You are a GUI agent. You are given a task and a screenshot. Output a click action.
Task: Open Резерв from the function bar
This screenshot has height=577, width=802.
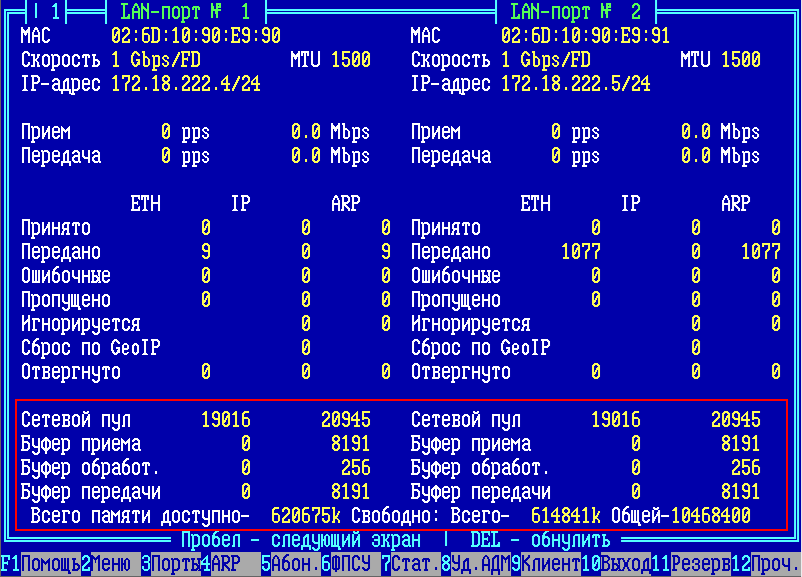pos(700,565)
